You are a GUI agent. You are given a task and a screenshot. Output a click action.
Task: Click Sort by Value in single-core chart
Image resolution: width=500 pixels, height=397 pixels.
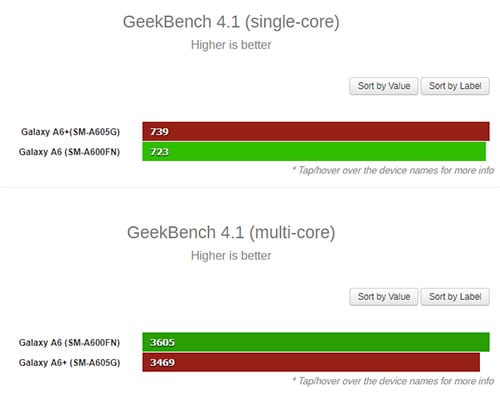pyautogui.click(x=384, y=86)
